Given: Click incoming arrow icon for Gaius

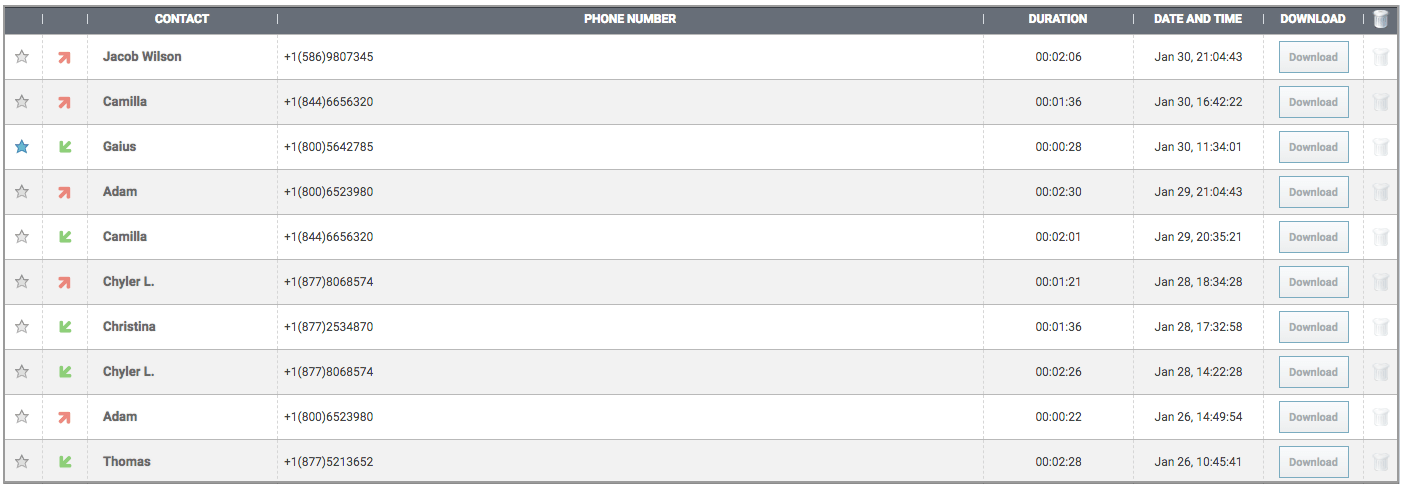Looking at the screenshot, I should [65, 147].
